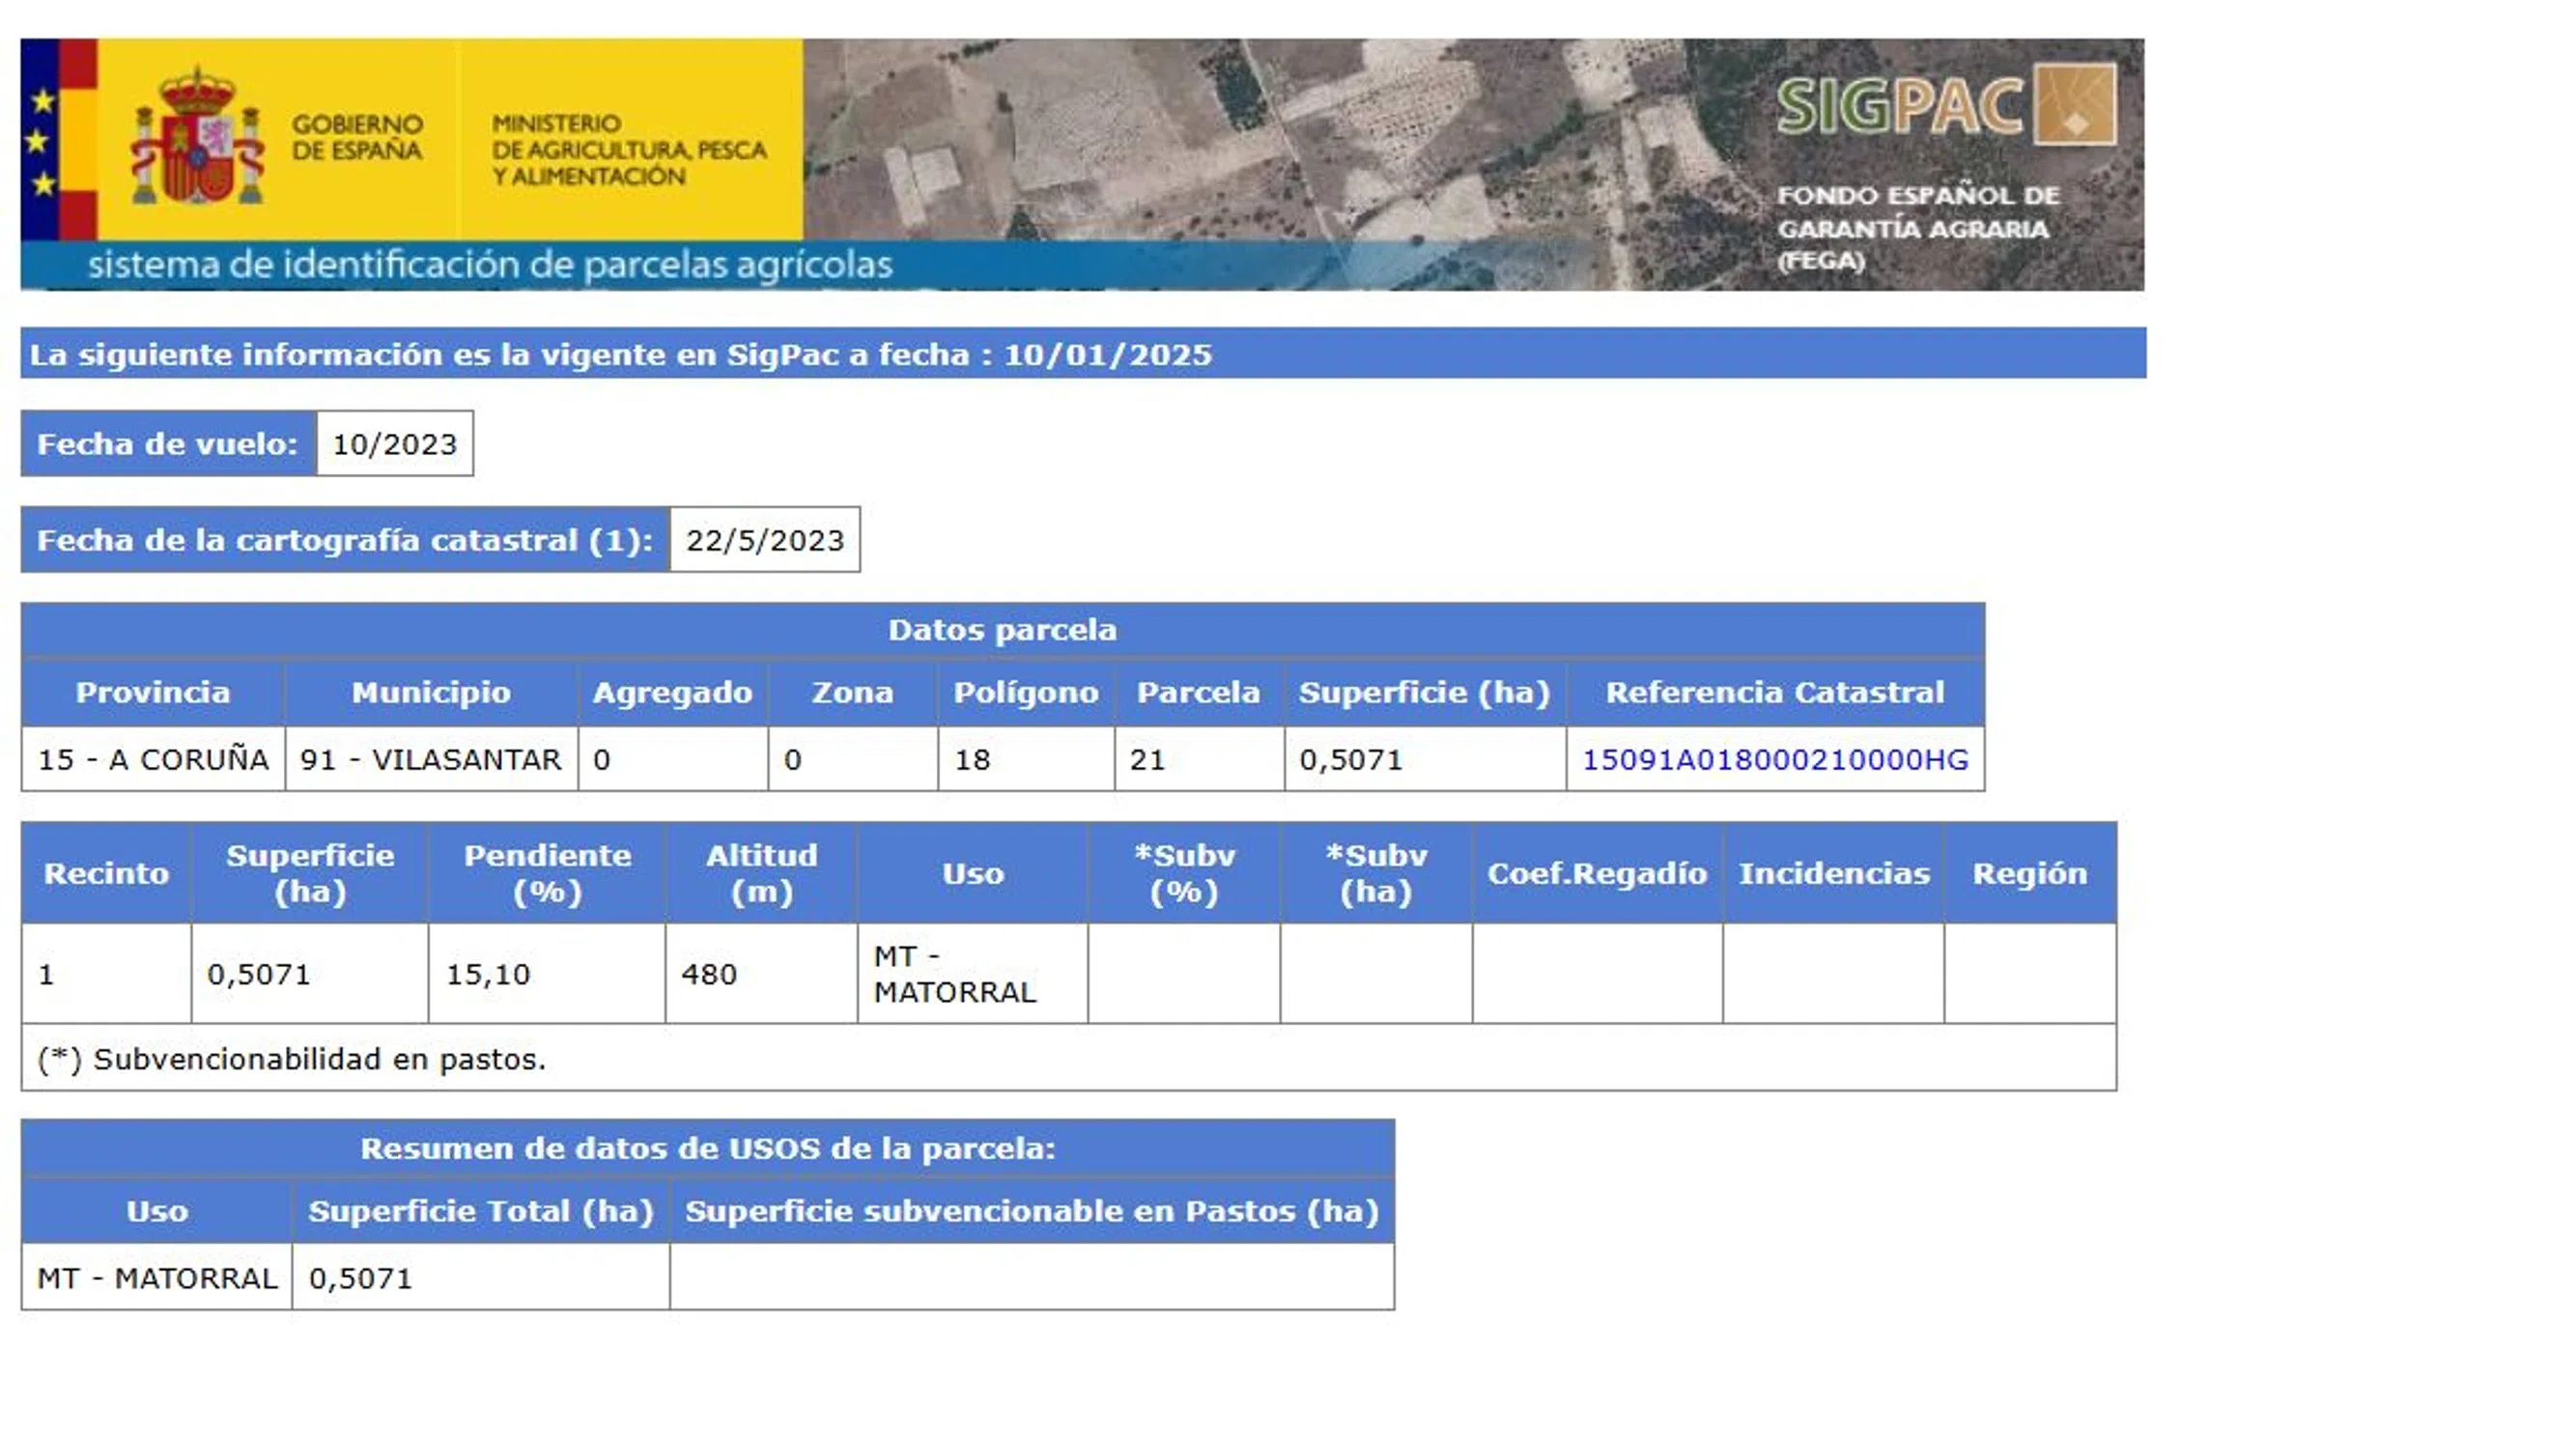
Task: Open catastral reference 15091A018000210000HG link
Action: (x=1774, y=760)
